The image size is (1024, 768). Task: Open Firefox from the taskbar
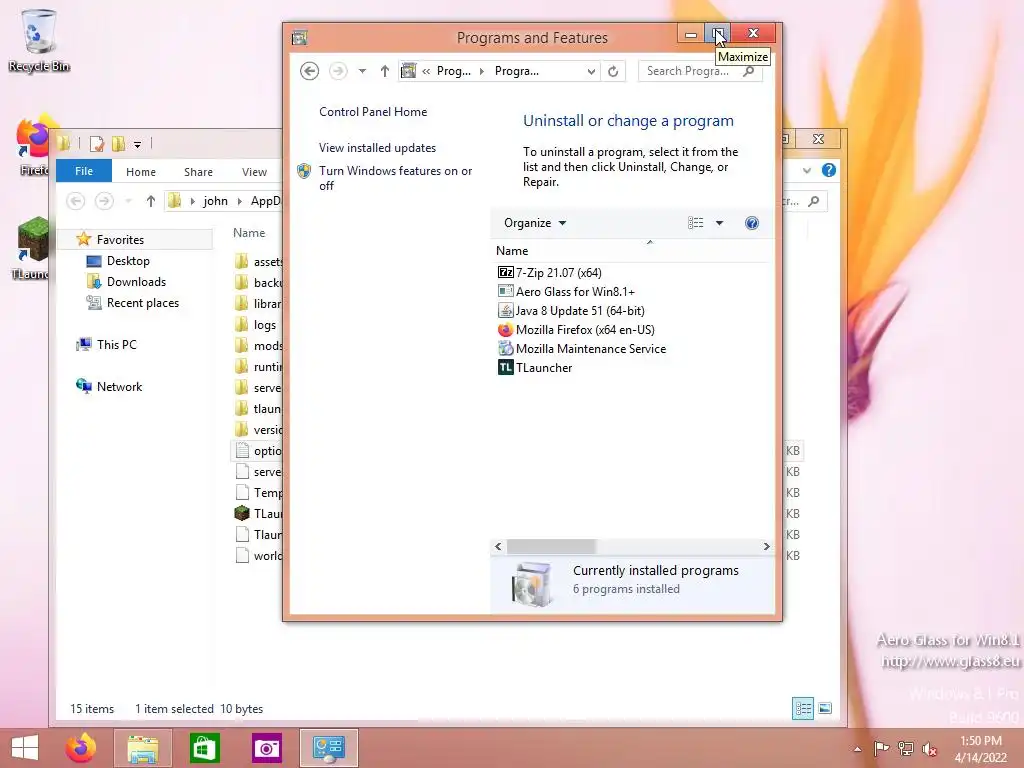click(81, 748)
